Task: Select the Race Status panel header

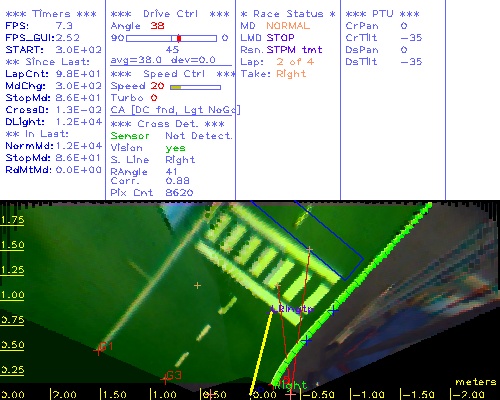Action: point(288,14)
